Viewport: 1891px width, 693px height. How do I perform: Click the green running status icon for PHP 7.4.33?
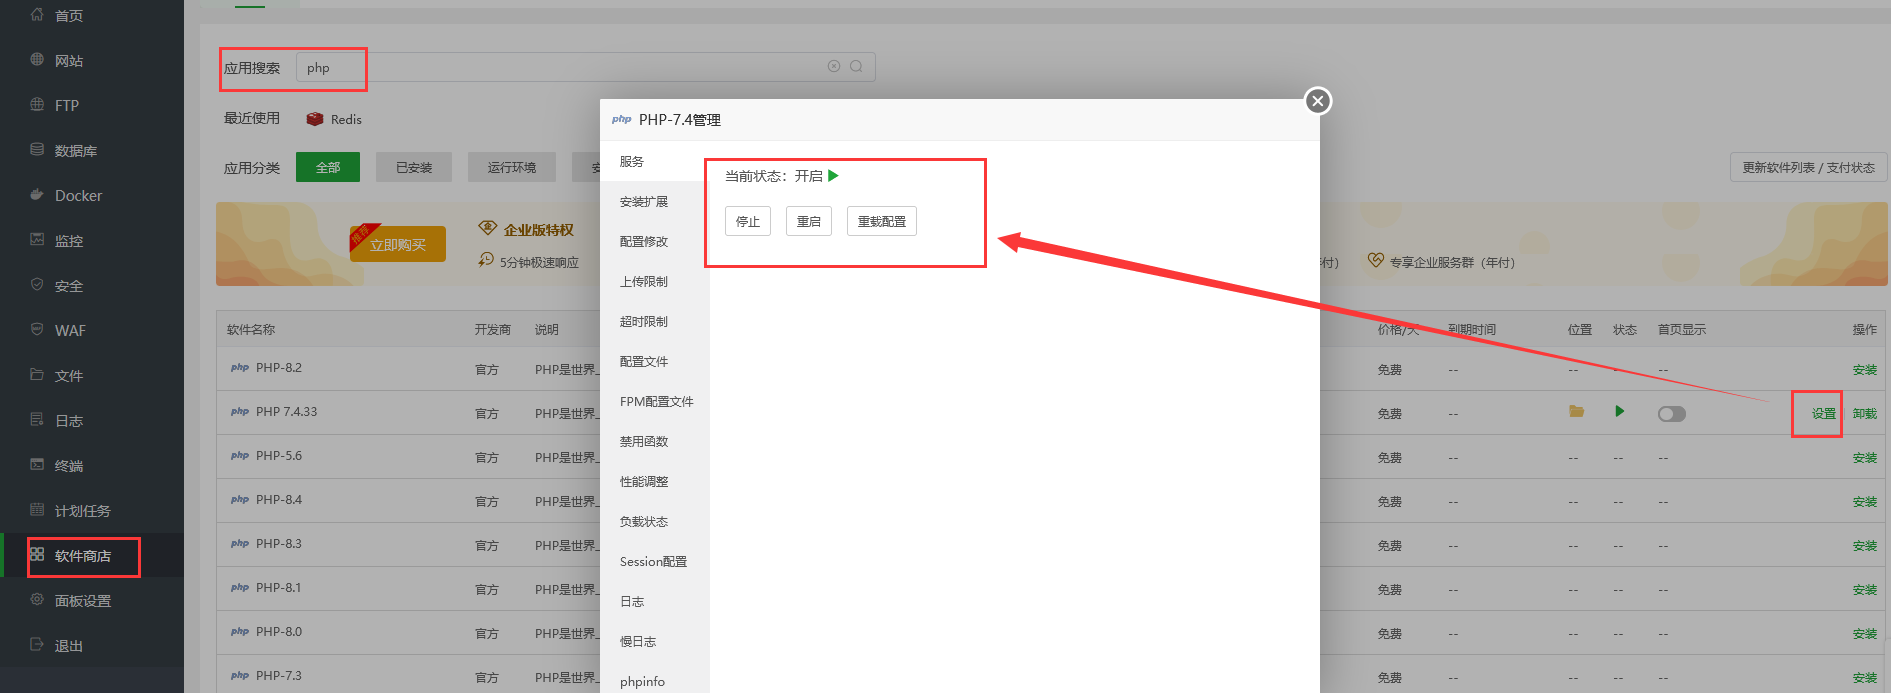[x=1619, y=412]
